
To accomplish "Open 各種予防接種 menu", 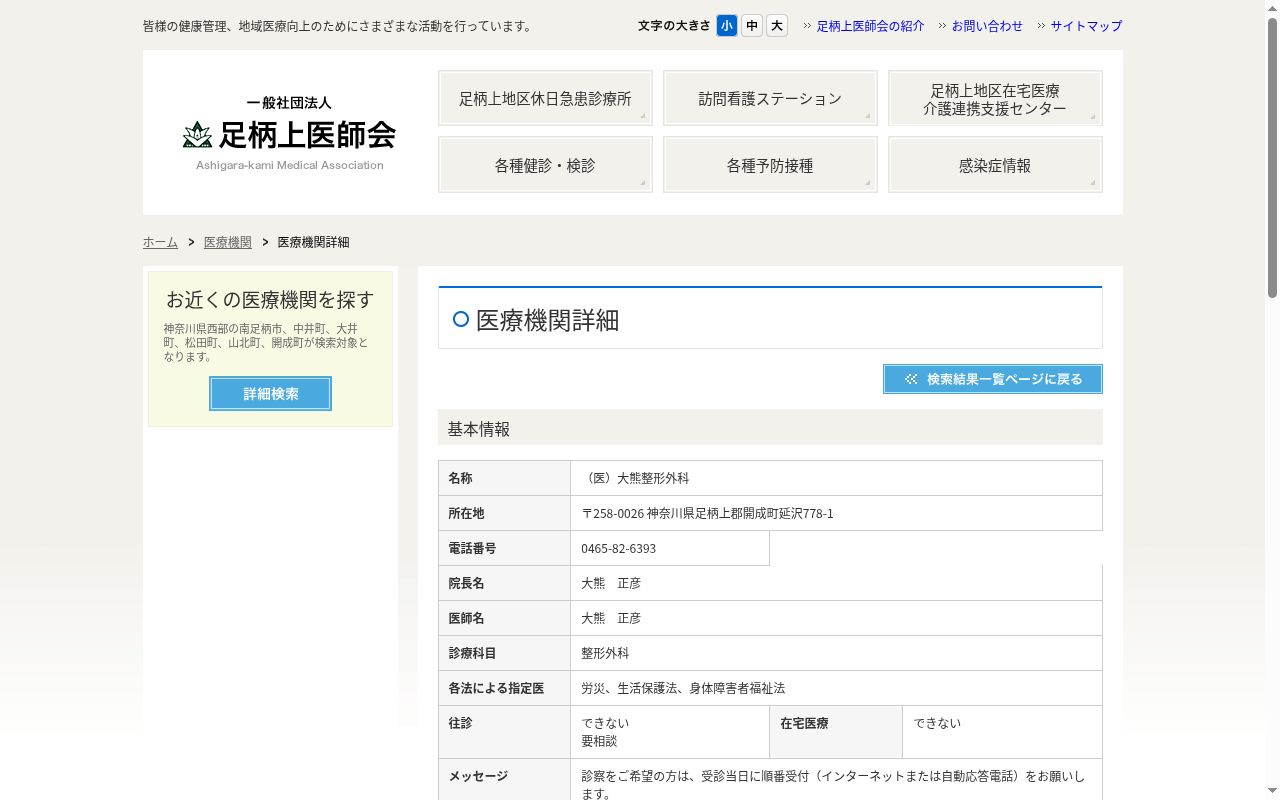I will coord(770,165).
